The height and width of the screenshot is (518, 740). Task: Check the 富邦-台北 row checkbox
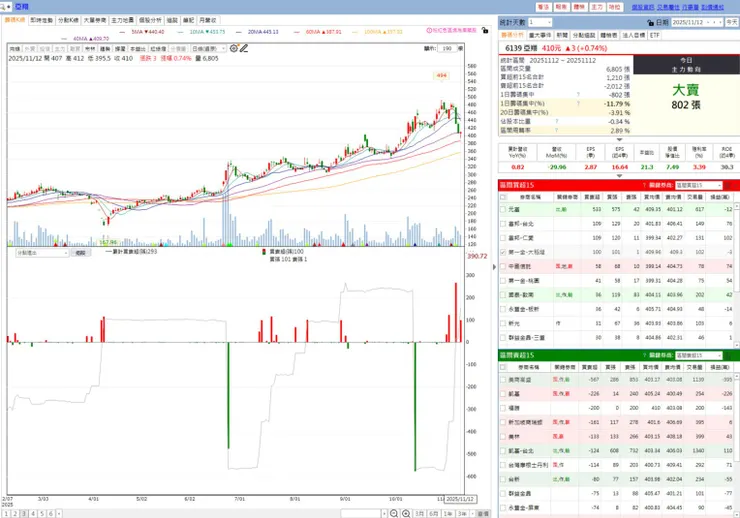click(x=503, y=224)
